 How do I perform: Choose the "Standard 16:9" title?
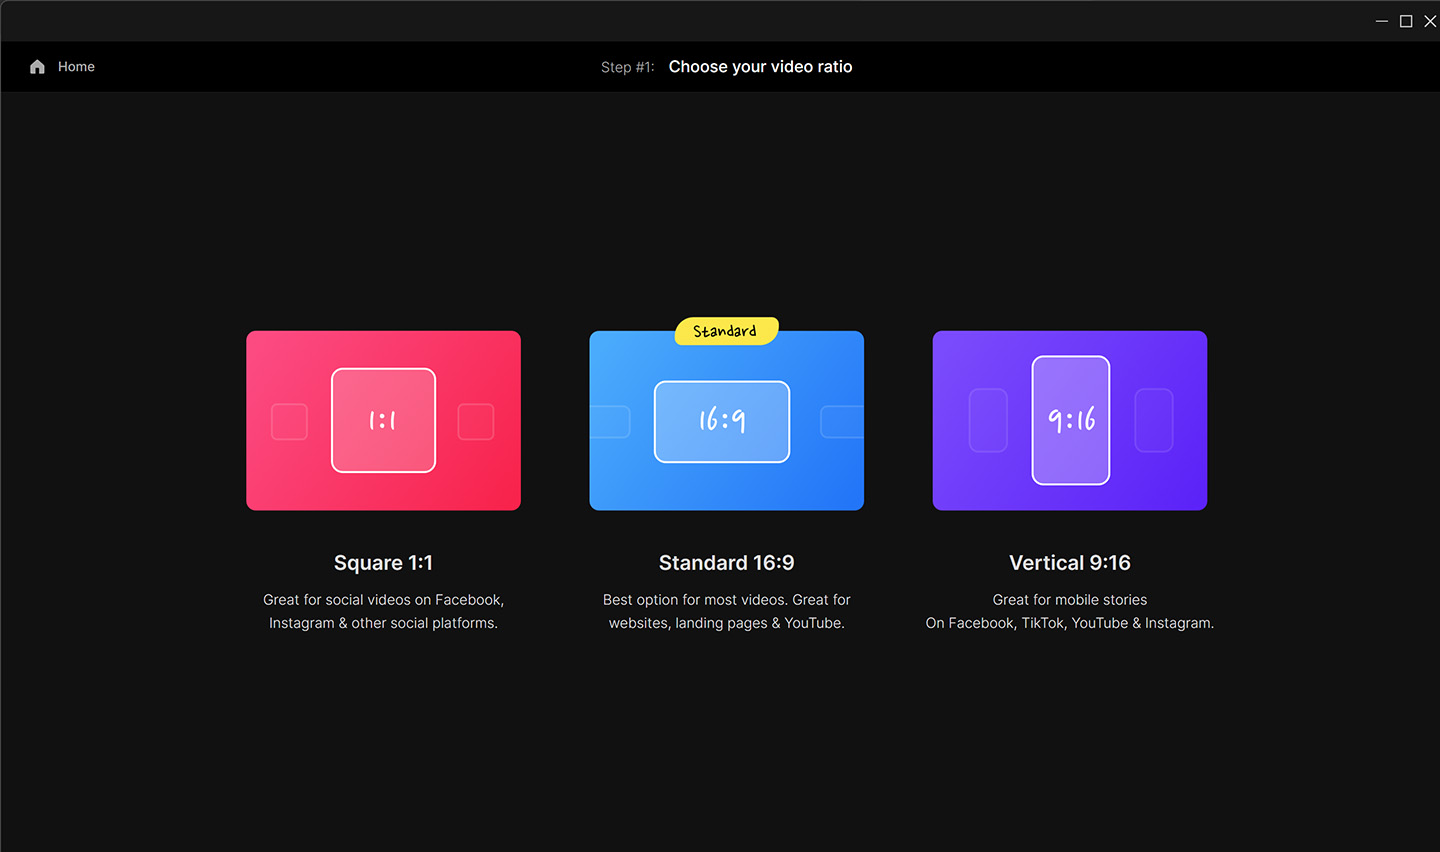[x=726, y=563]
